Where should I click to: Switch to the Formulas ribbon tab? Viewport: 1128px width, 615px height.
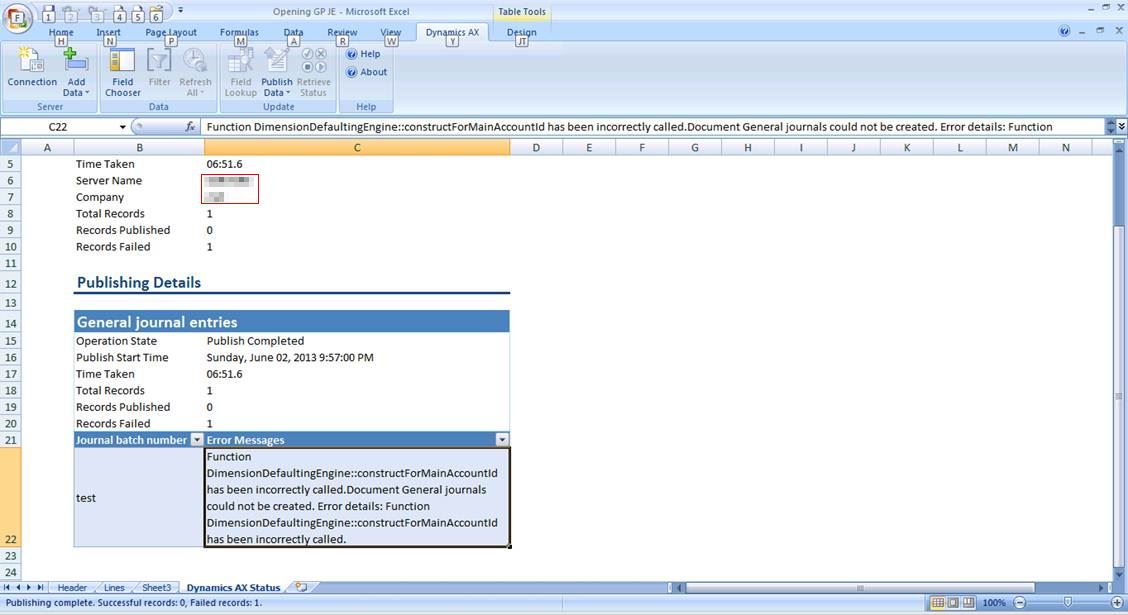coord(239,32)
